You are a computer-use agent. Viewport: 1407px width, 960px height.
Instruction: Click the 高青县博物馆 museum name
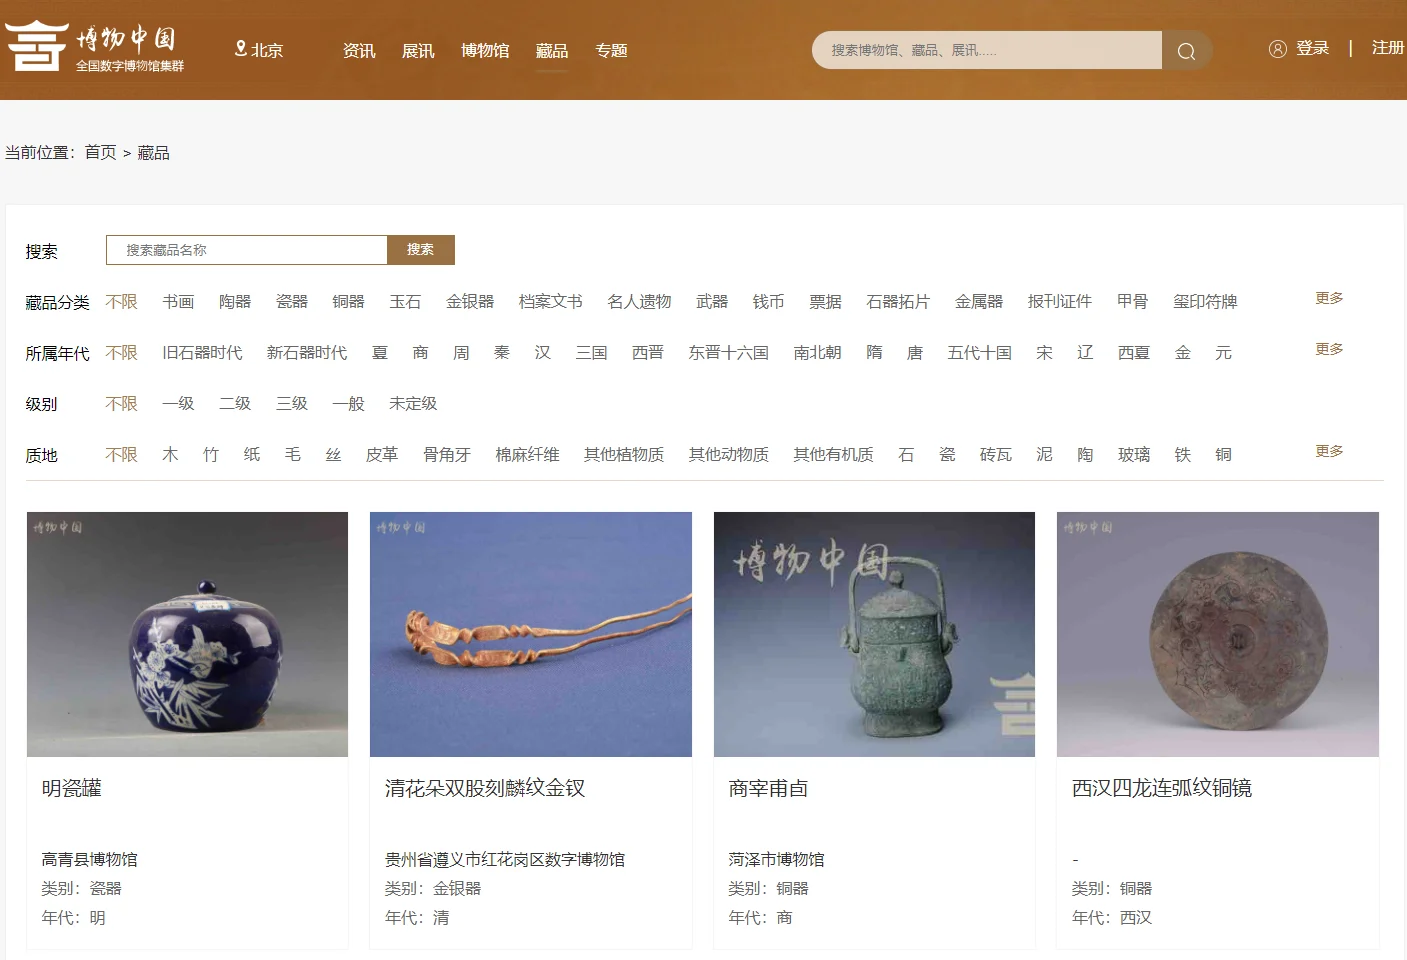click(89, 859)
